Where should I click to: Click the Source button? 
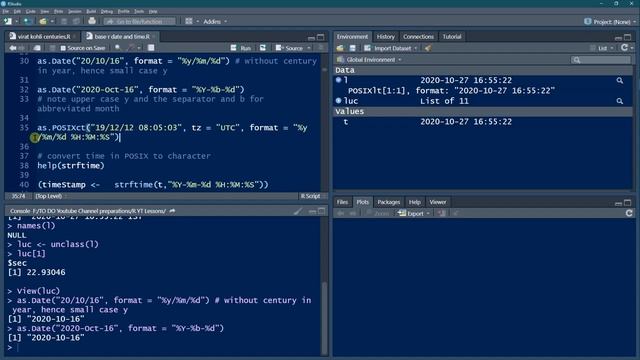coord(289,48)
